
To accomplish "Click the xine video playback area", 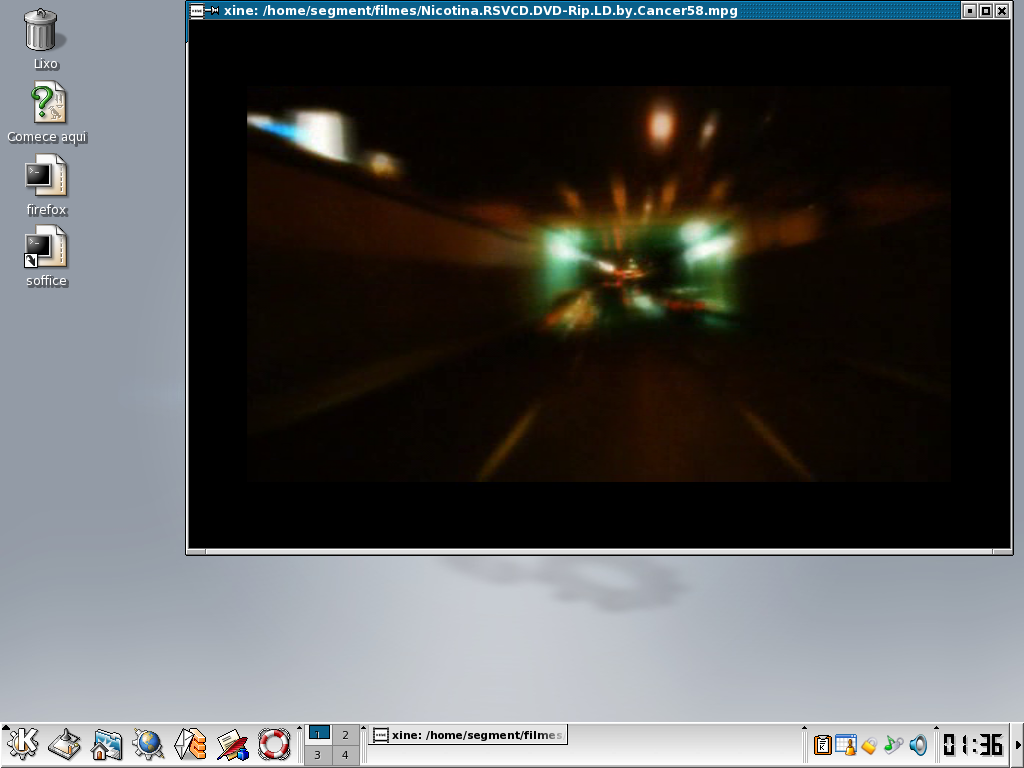I will (598, 284).
